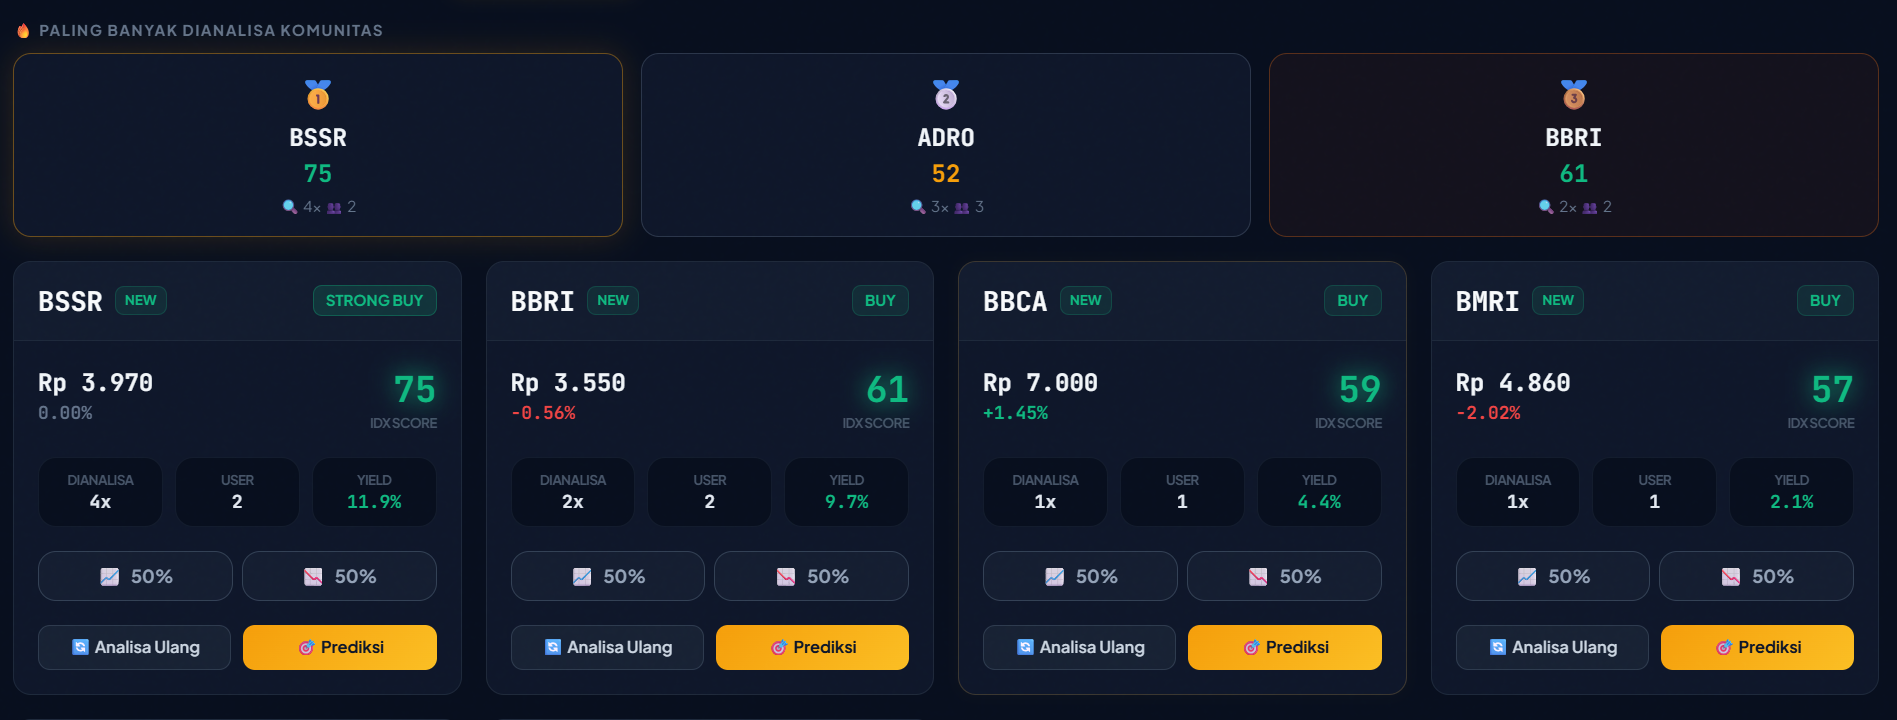Click the silver medal icon above ADRO

coord(946,95)
